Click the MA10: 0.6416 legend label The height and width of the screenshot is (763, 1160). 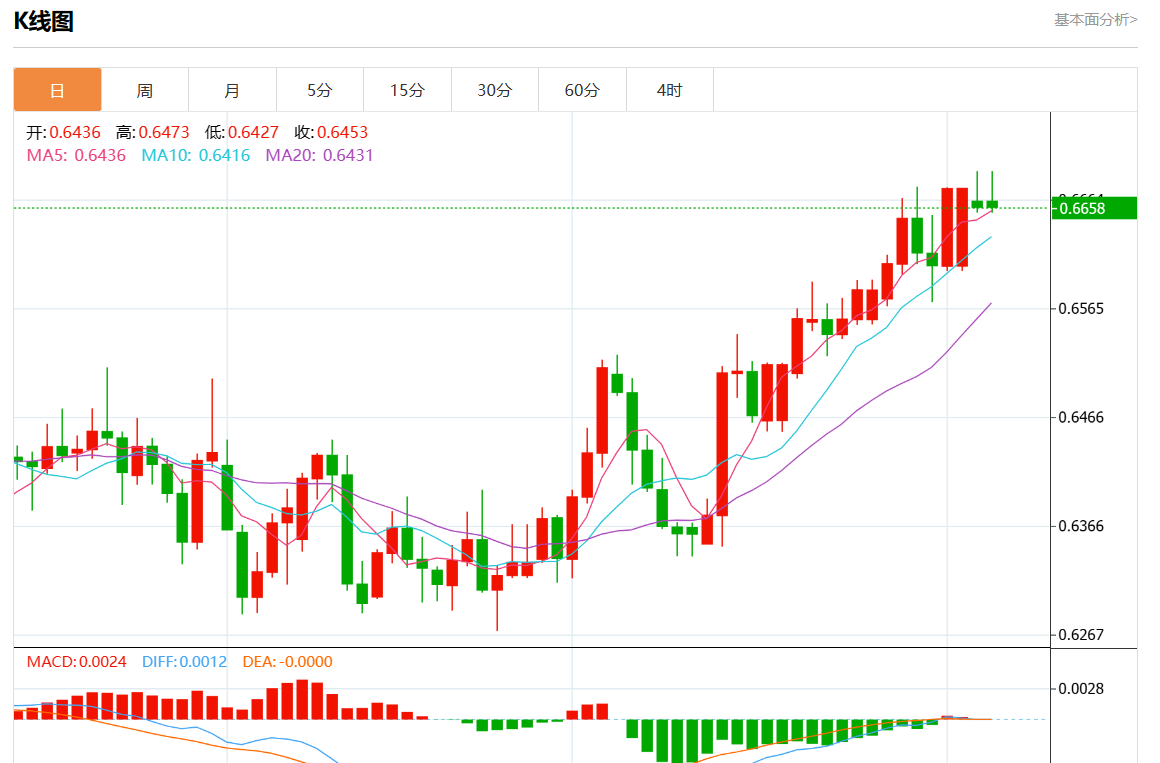(x=196, y=155)
